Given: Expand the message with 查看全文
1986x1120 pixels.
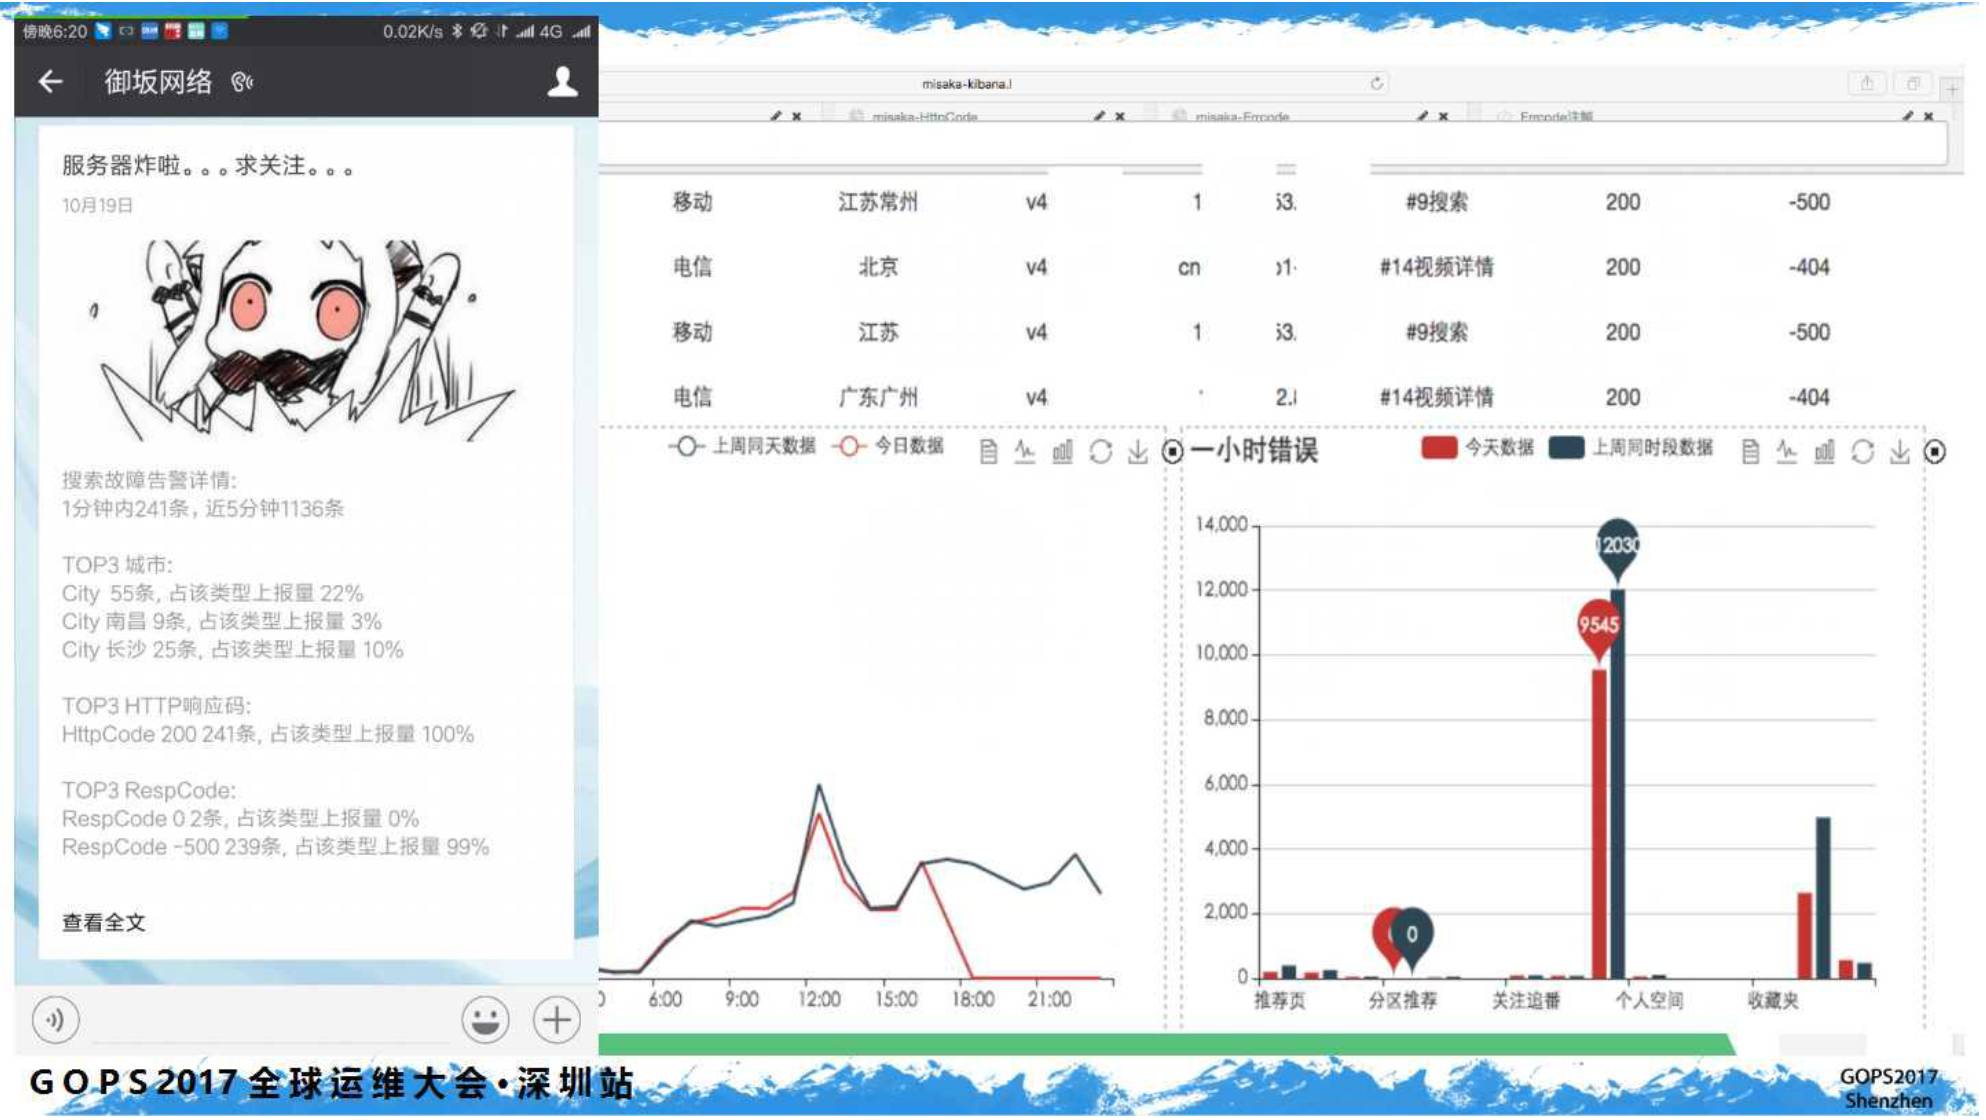Looking at the screenshot, I should coord(104,923).
